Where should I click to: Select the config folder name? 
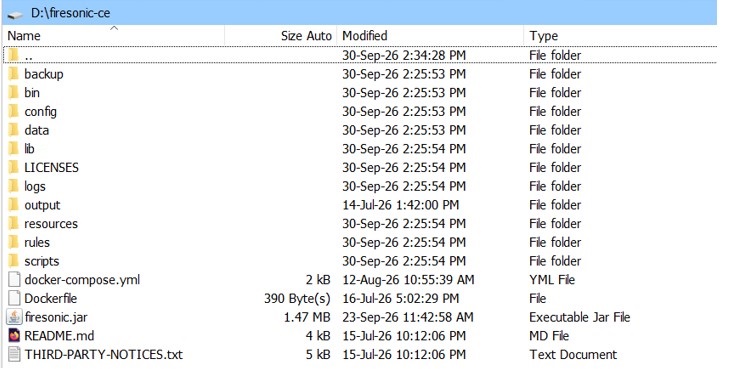pos(40,111)
